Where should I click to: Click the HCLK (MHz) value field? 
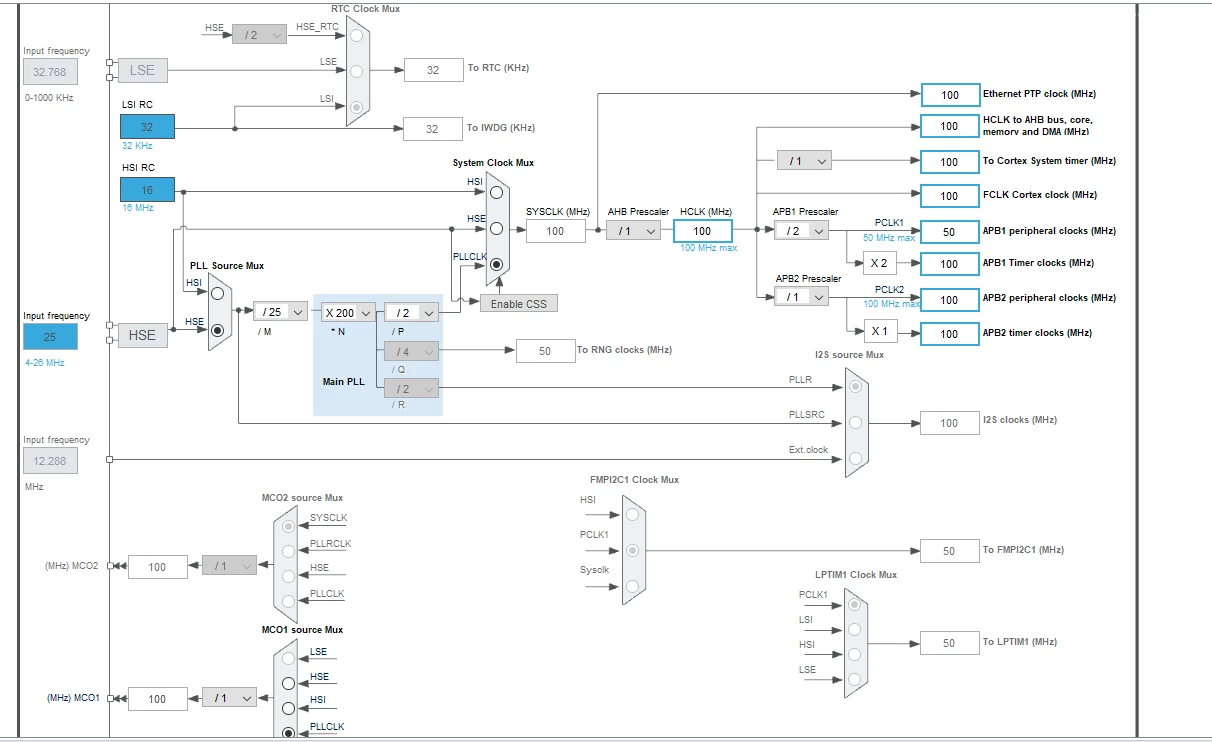[x=703, y=231]
